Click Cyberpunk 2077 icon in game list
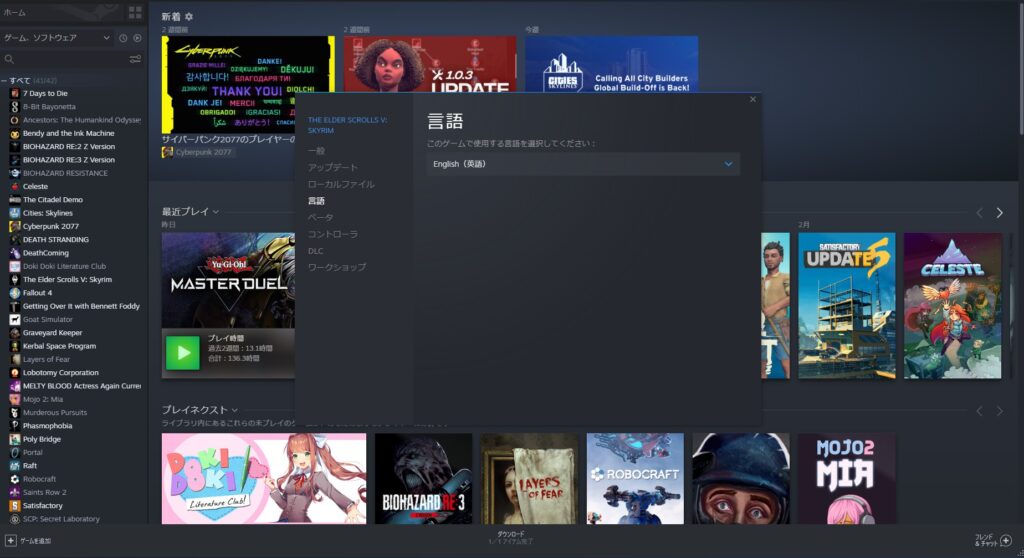 point(14,226)
